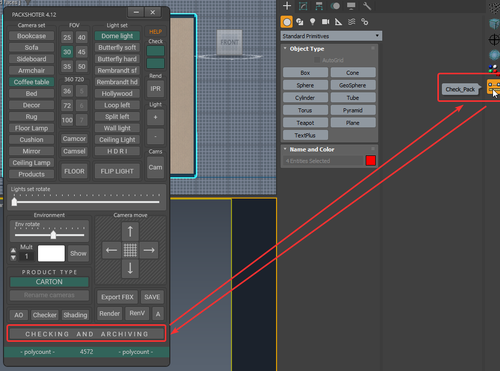The image size is (500, 371).
Task: Select the Shapes category icon
Action: (x=300, y=22)
